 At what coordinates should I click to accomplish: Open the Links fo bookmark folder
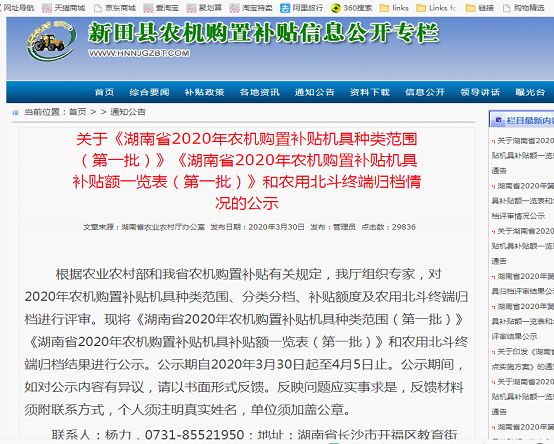click(x=437, y=8)
